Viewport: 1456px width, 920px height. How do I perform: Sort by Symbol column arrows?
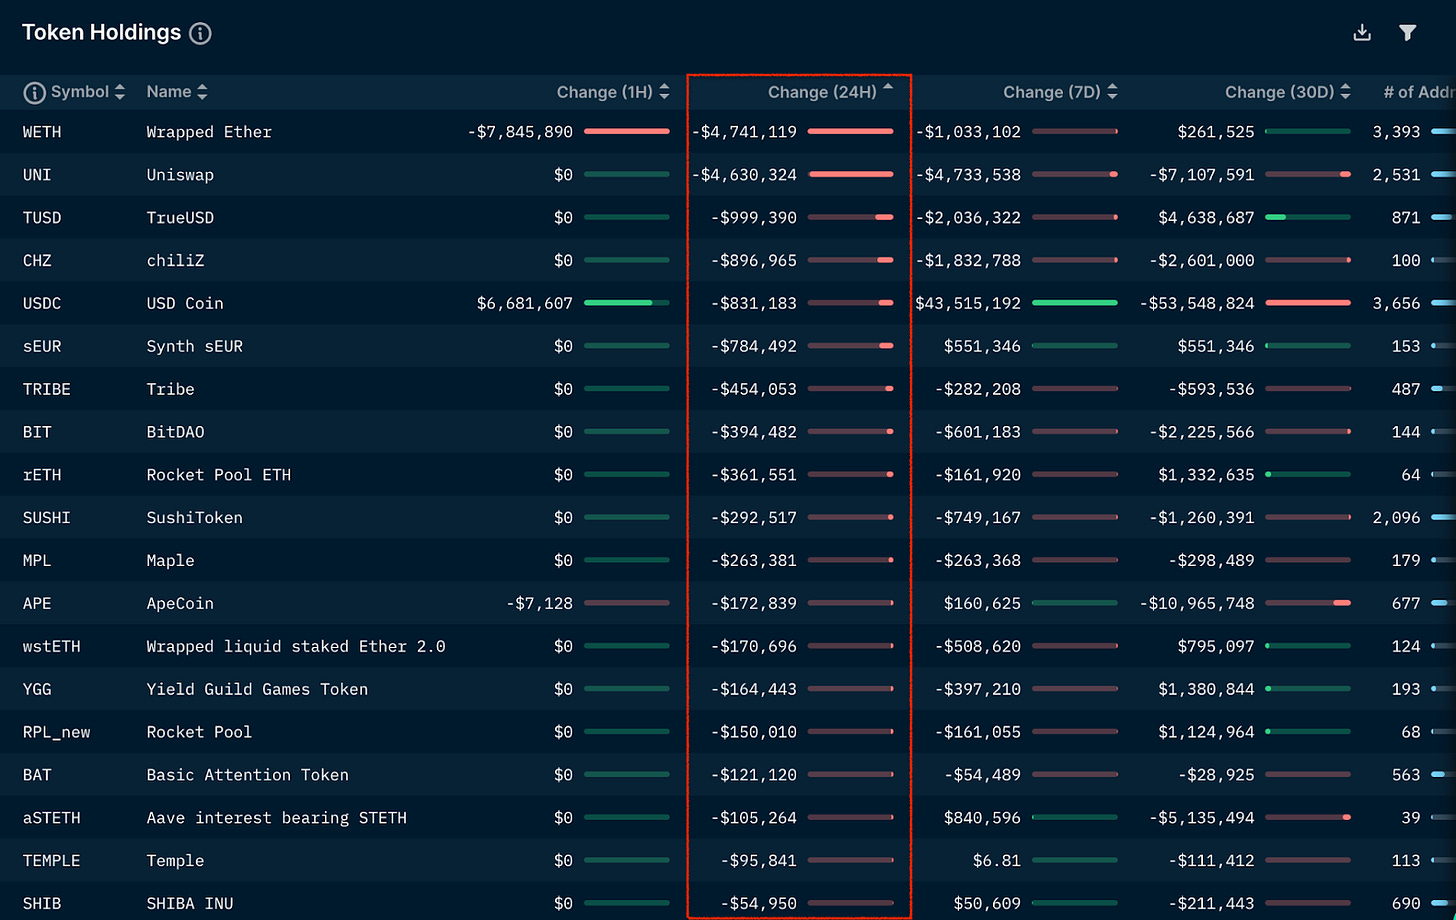(120, 92)
